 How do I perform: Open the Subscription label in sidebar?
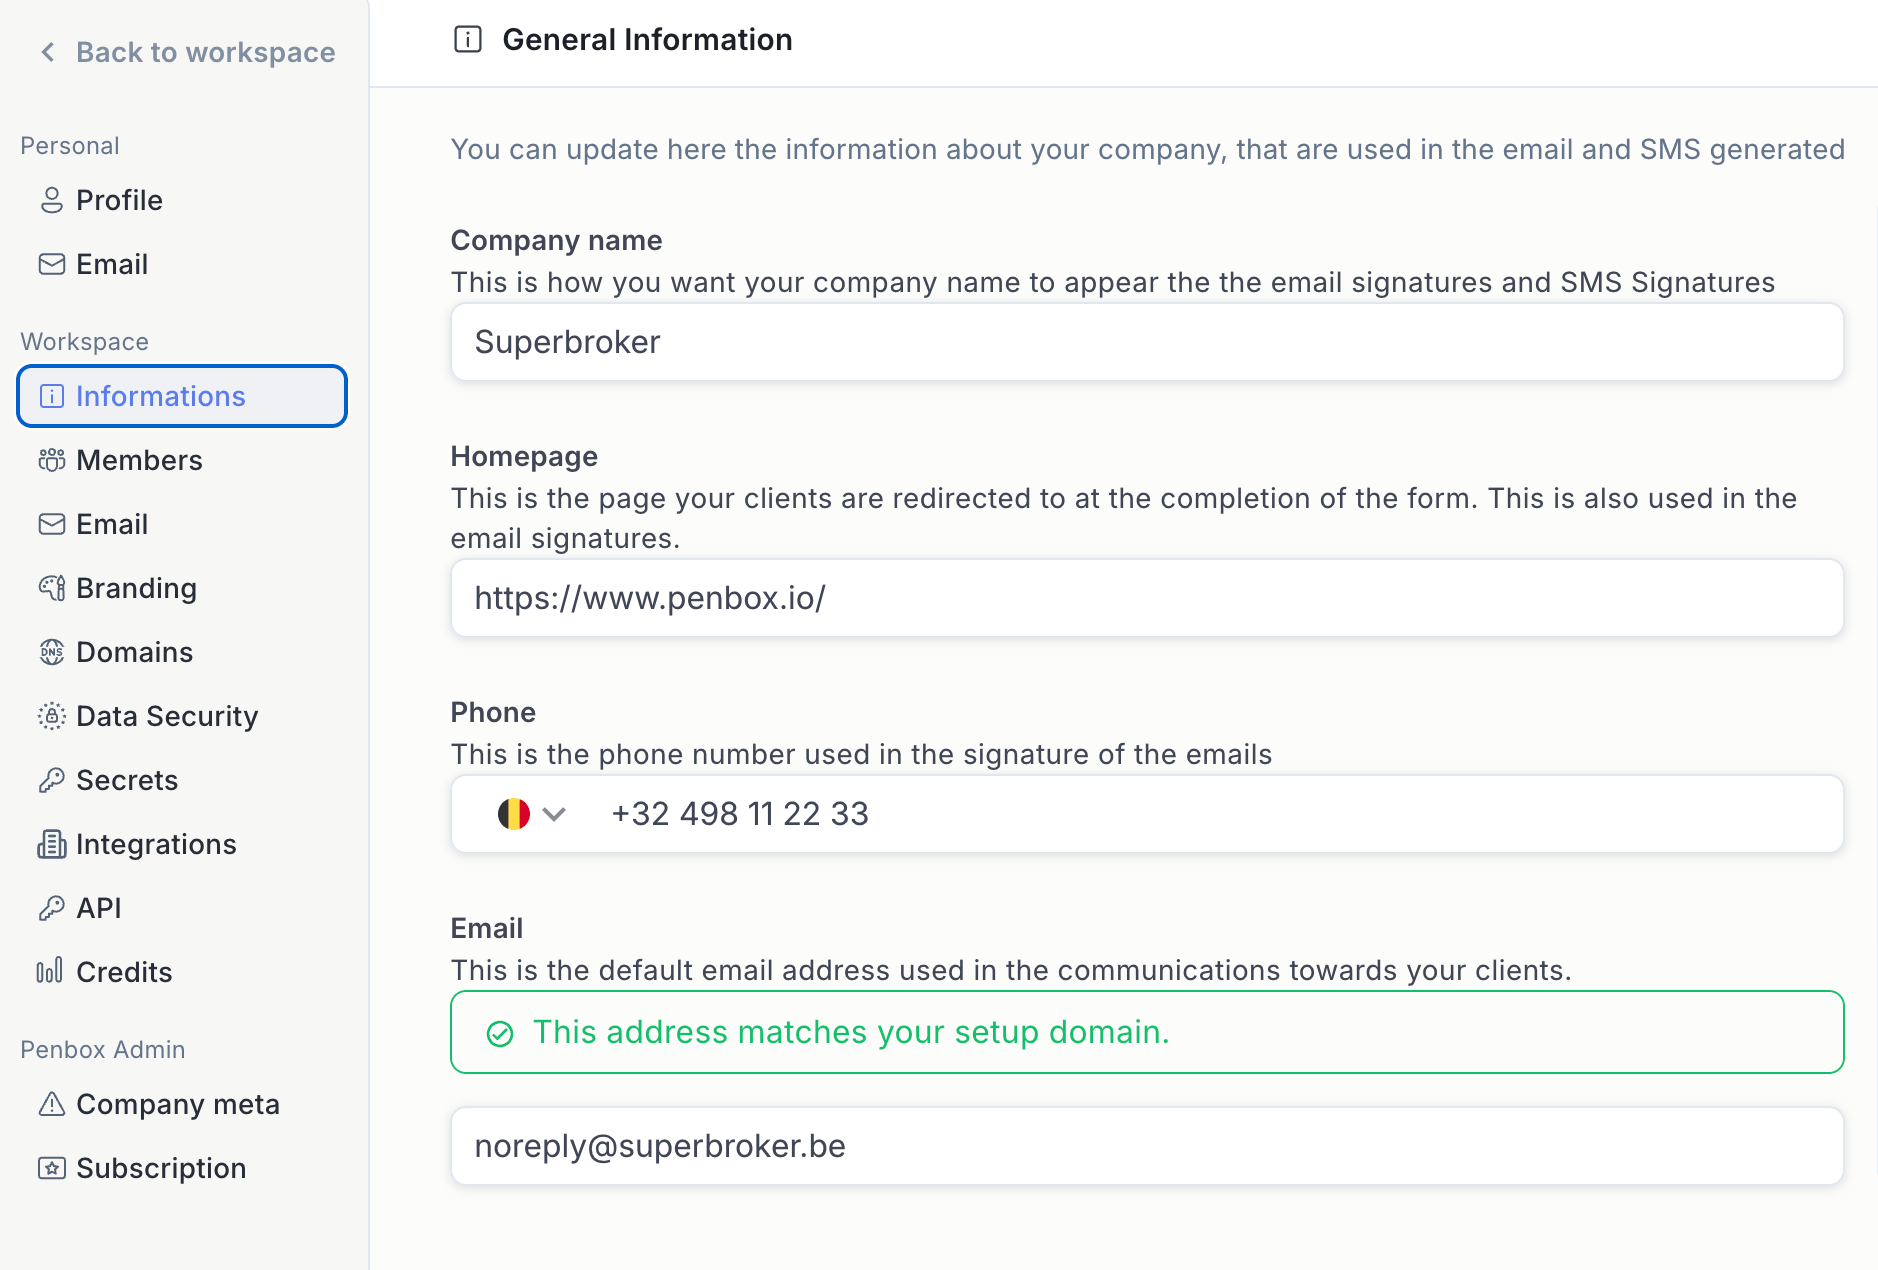[161, 1168]
